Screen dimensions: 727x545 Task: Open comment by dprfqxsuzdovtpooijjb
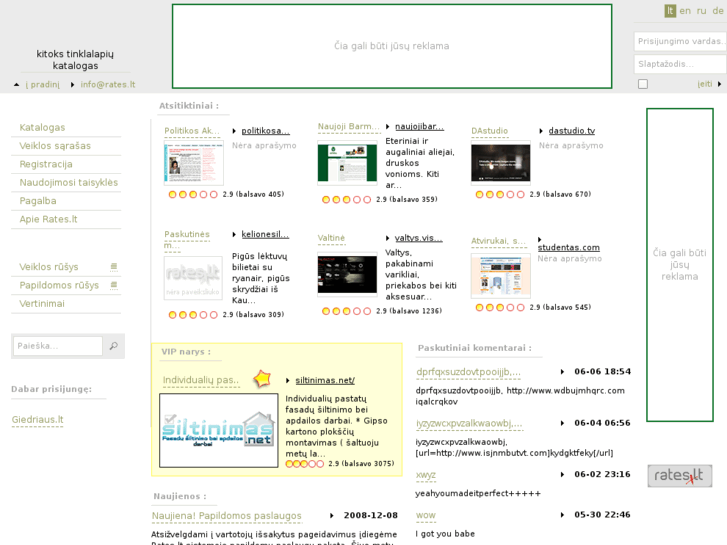[469, 372]
